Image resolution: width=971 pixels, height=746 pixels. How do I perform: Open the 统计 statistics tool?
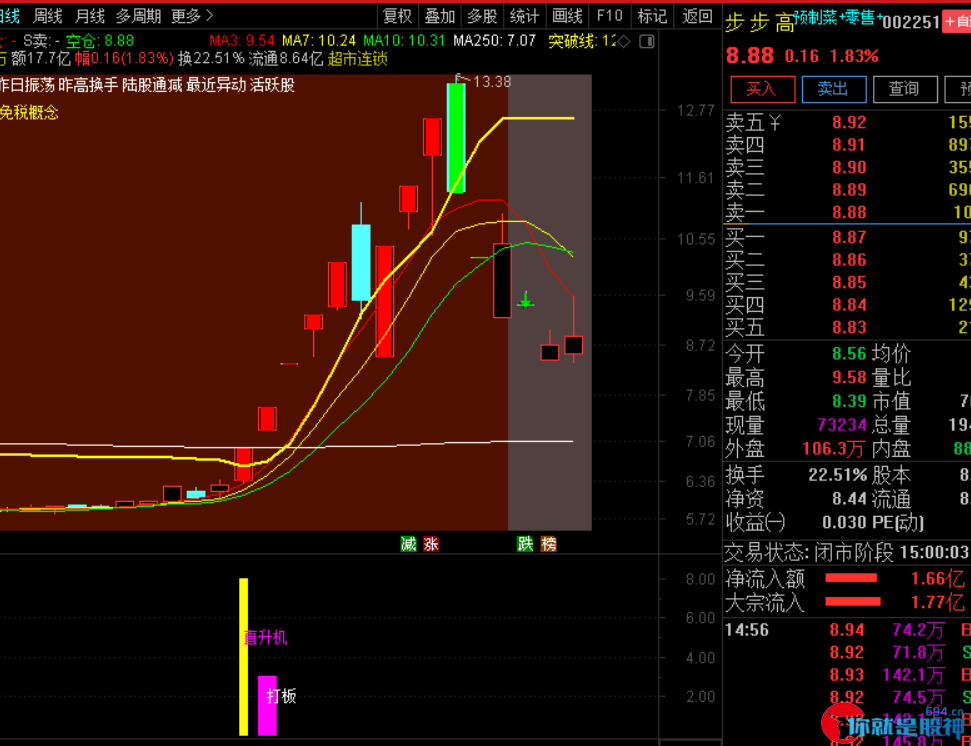525,16
